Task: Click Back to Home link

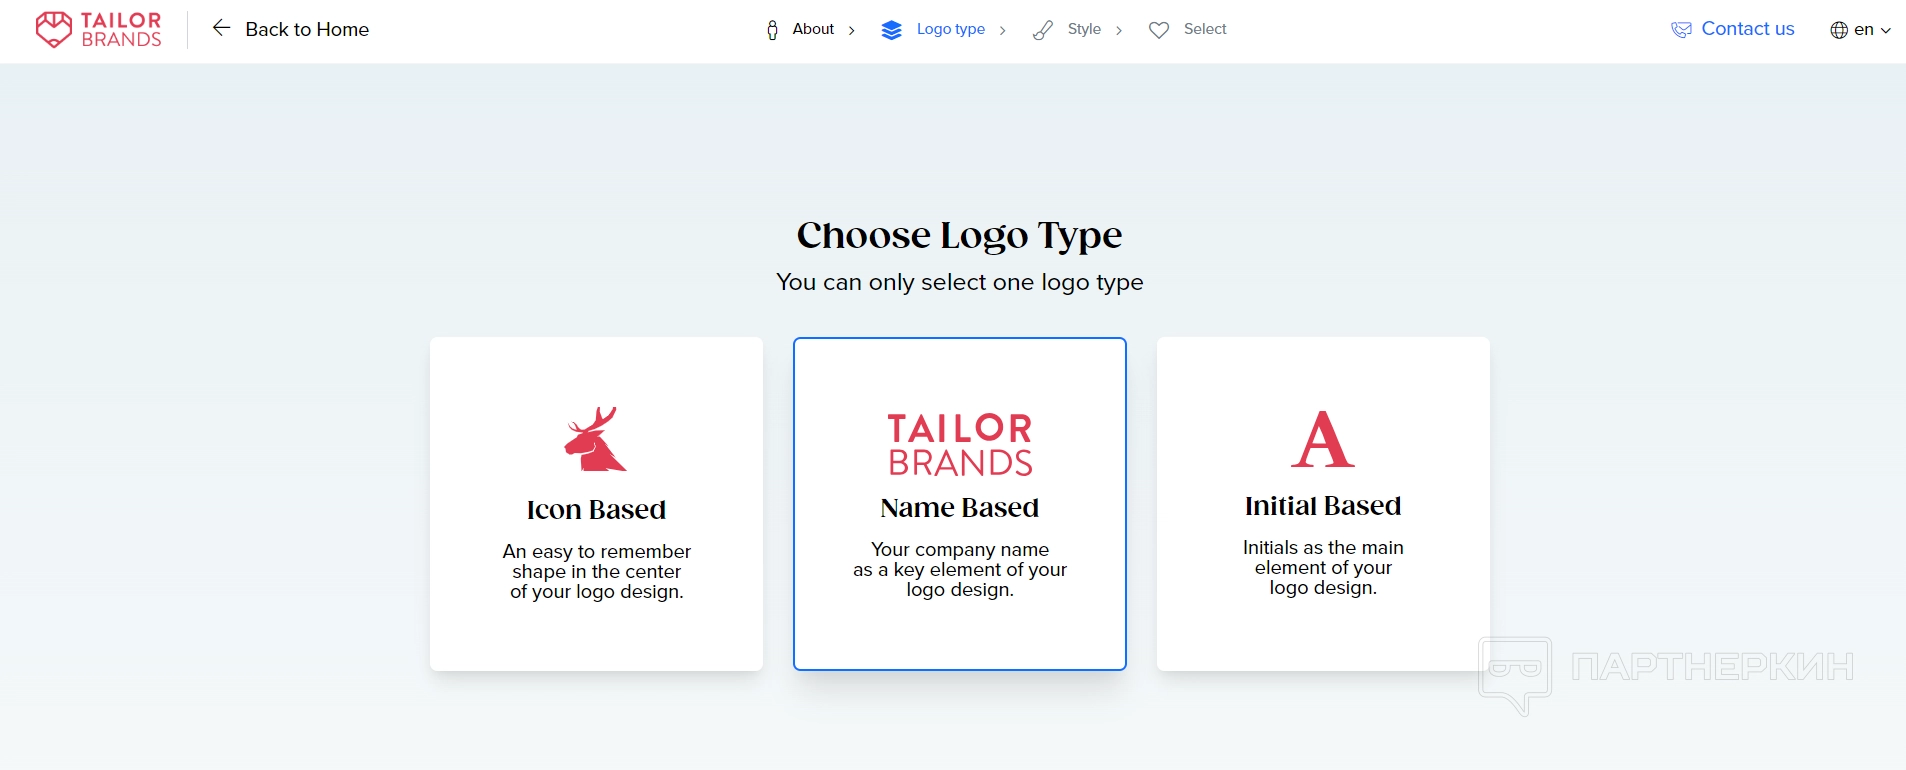Action: click(307, 29)
